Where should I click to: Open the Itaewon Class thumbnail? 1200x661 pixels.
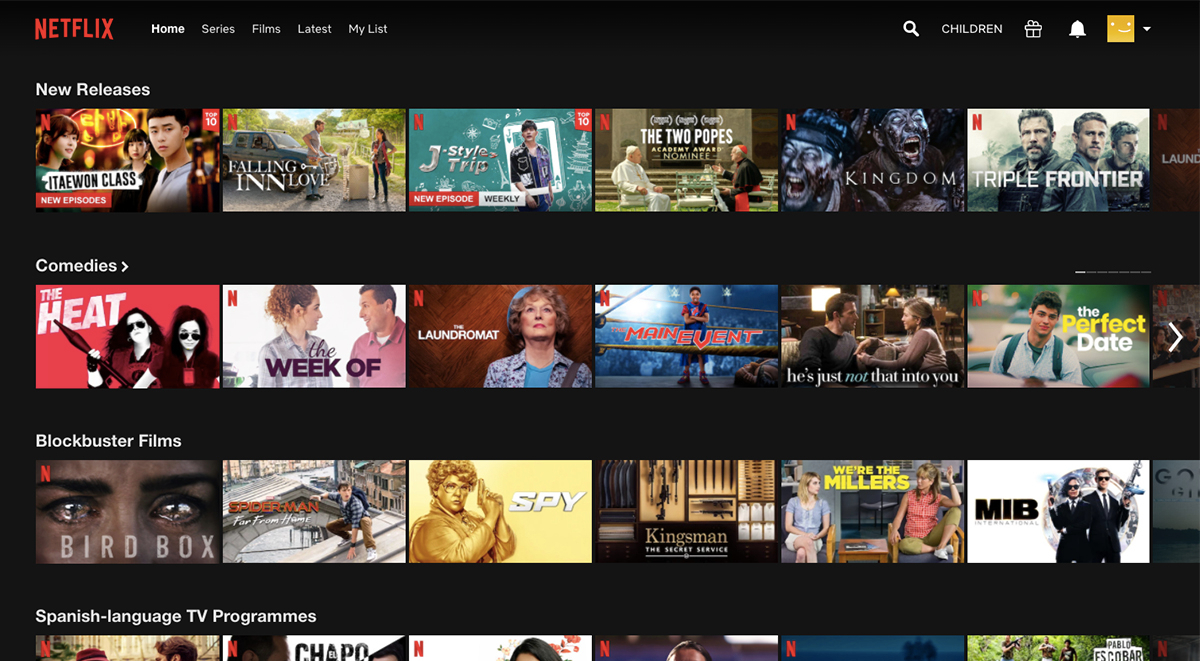click(127, 160)
